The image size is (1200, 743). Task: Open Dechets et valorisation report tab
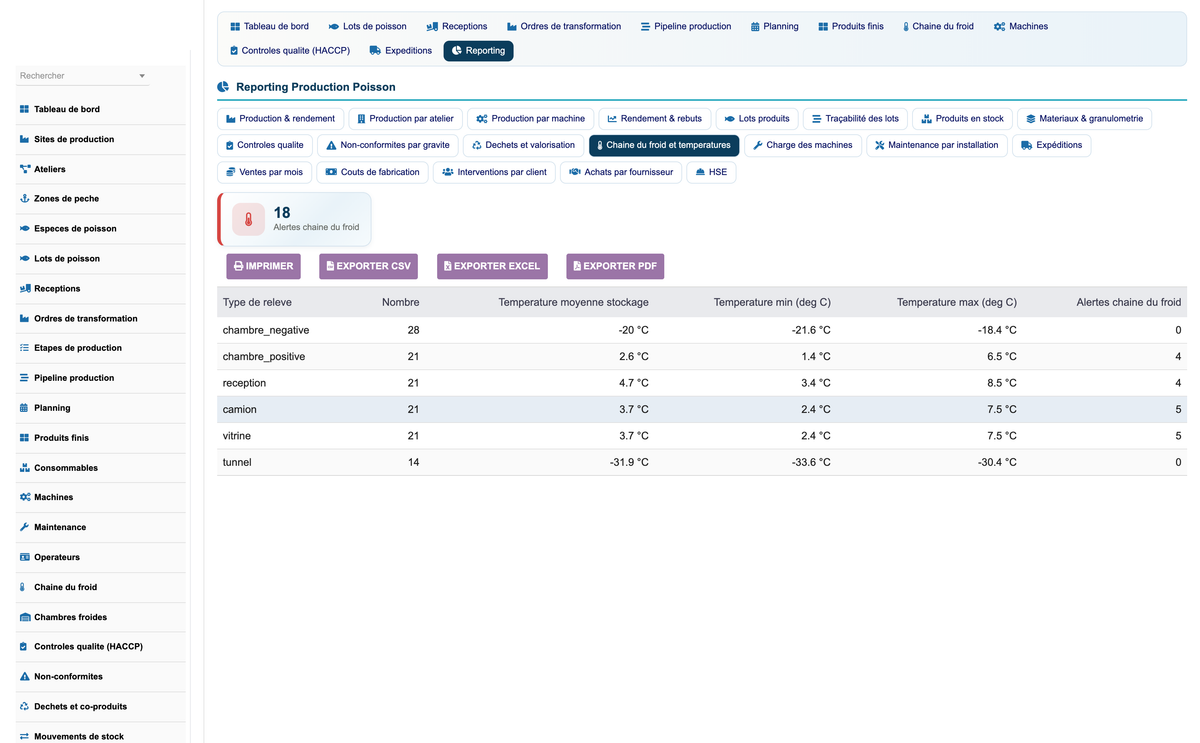click(525, 145)
